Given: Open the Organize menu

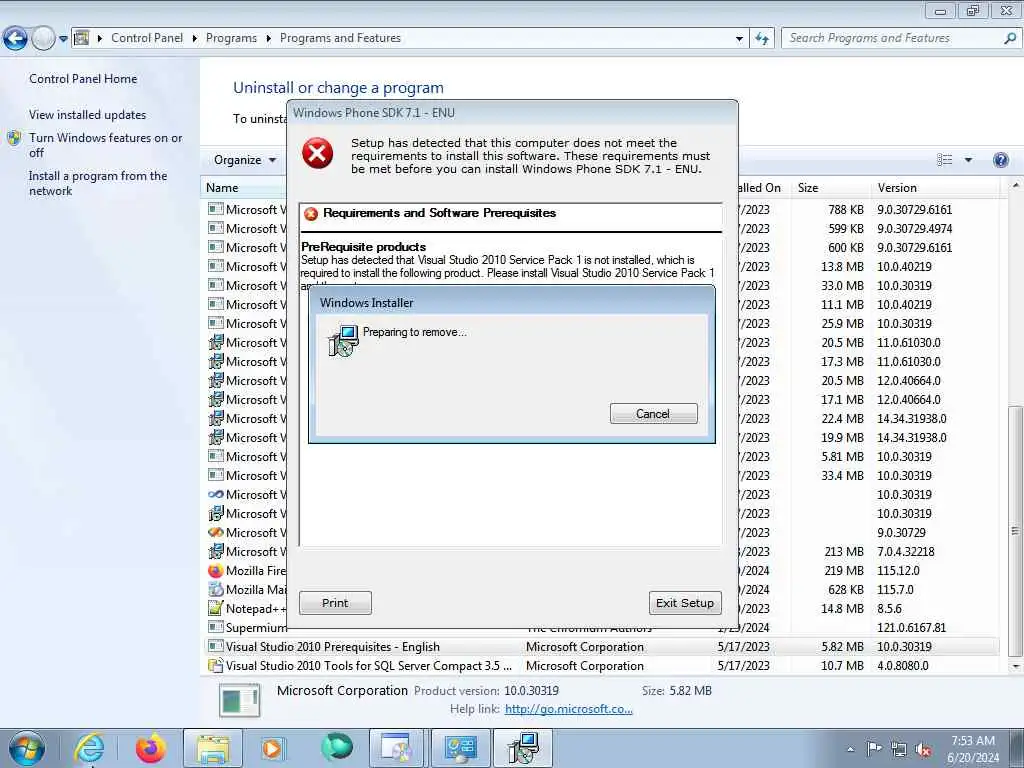Looking at the screenshot, I should tap(244, 160).
